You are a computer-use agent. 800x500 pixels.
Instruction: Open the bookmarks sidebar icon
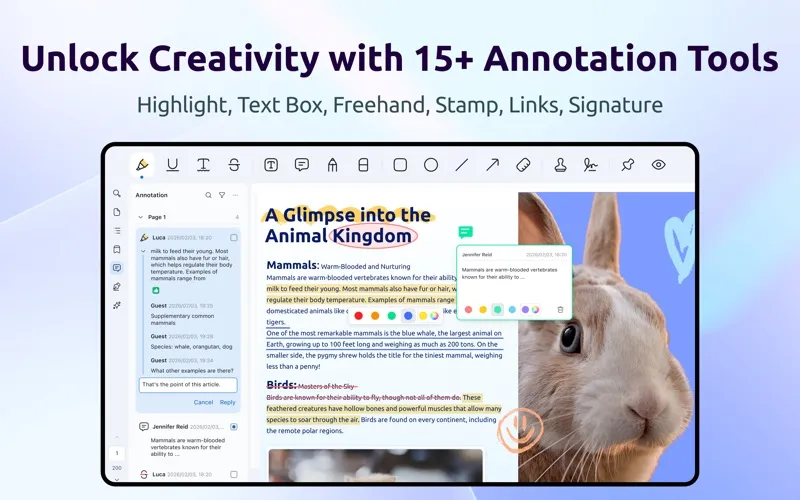[117, 249]
